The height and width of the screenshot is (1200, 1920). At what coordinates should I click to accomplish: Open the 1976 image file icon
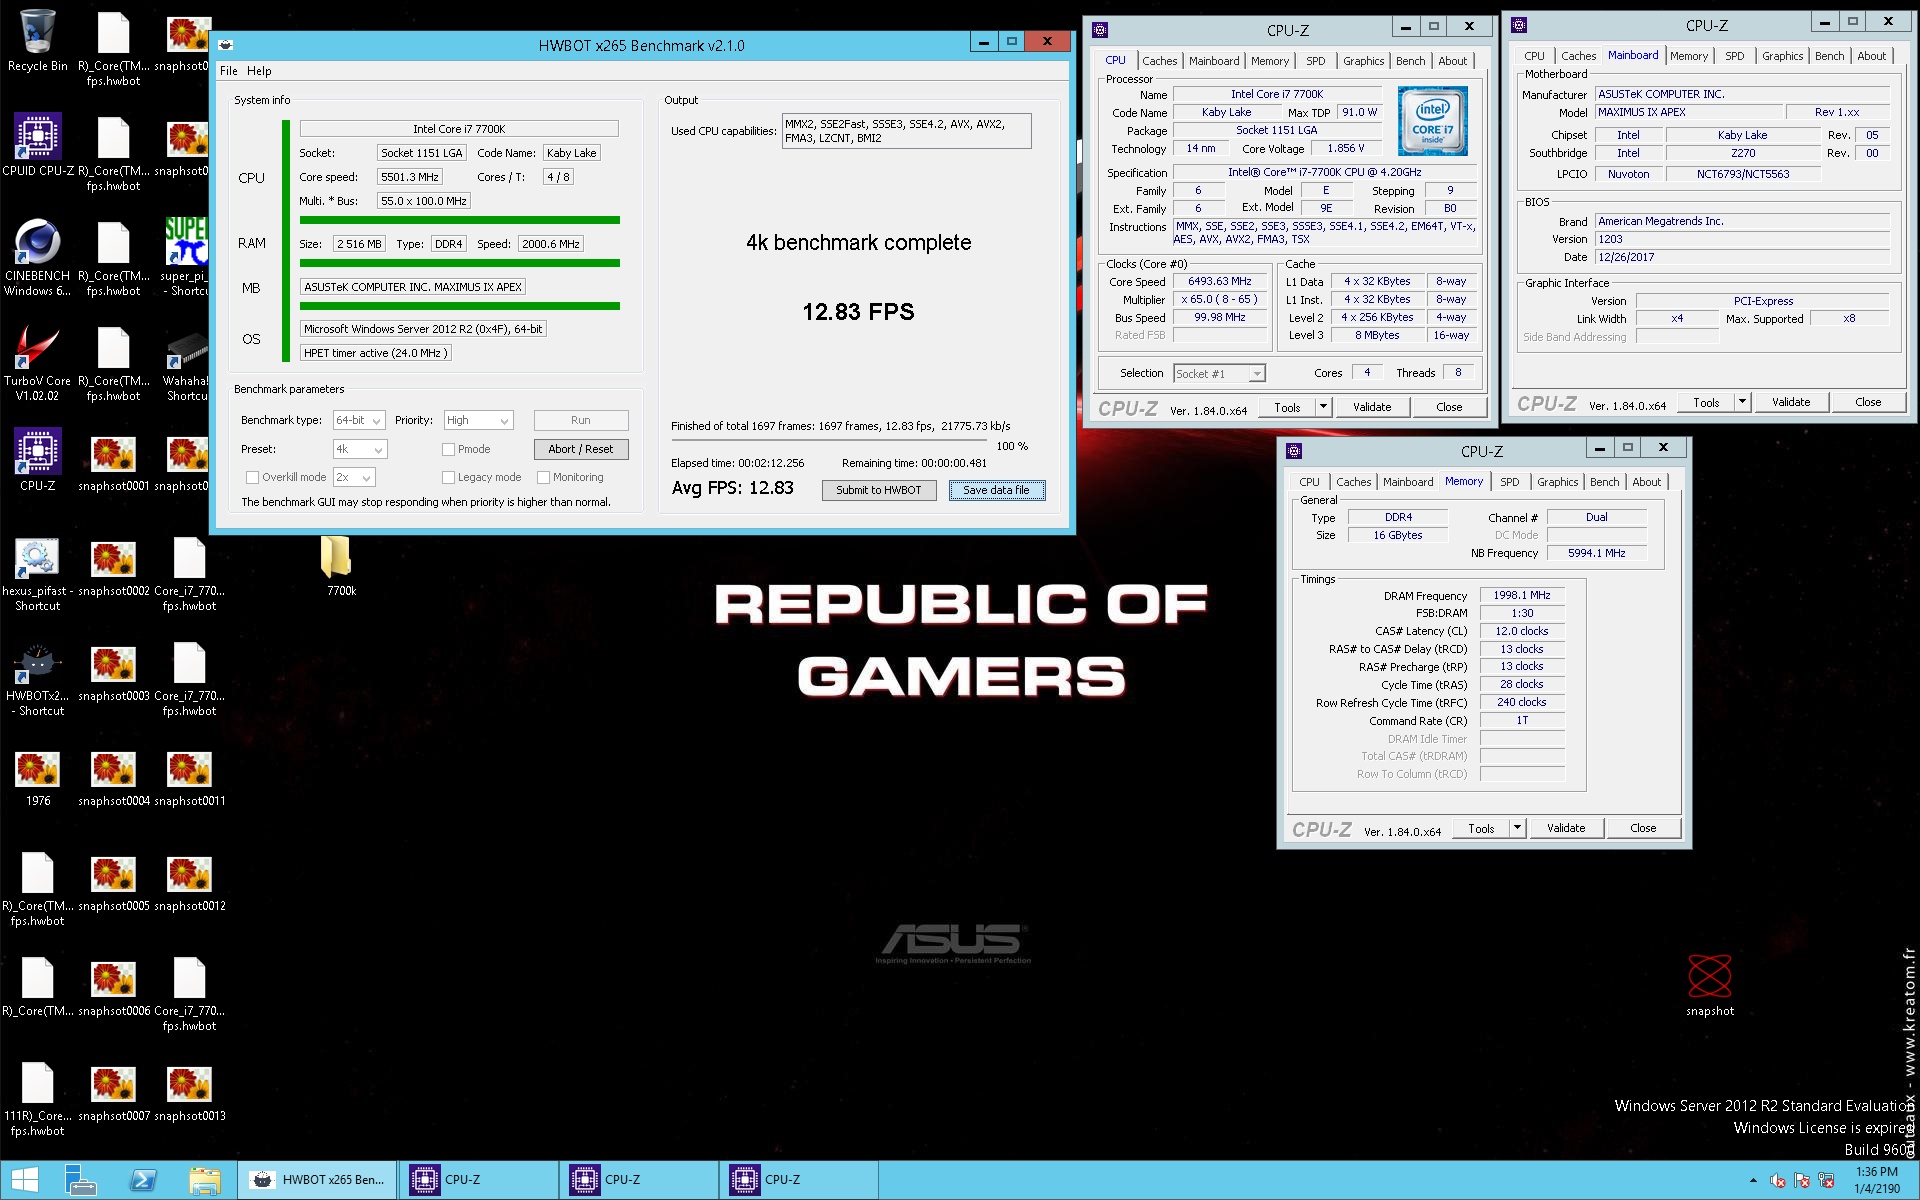coord(38,779)
